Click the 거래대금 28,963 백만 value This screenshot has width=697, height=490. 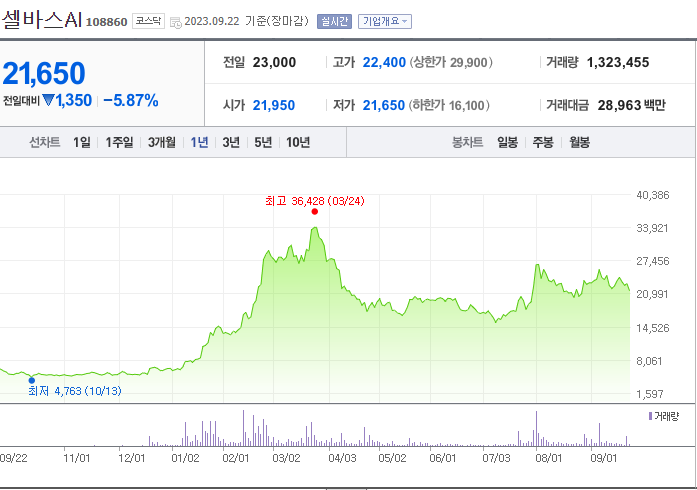pyautogui.click(x=632, y=105)
